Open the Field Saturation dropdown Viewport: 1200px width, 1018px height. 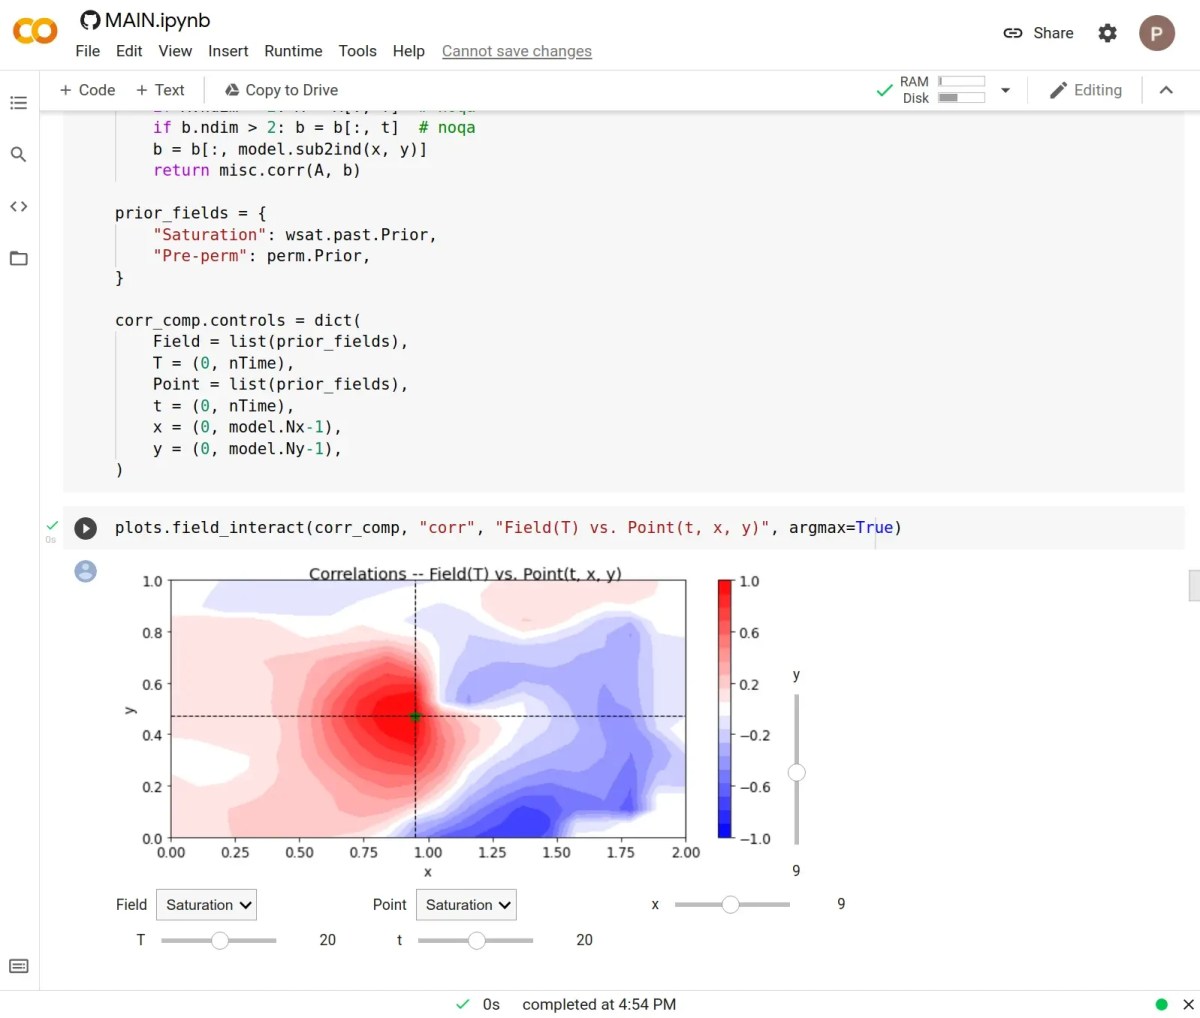(x=206, y=905)
